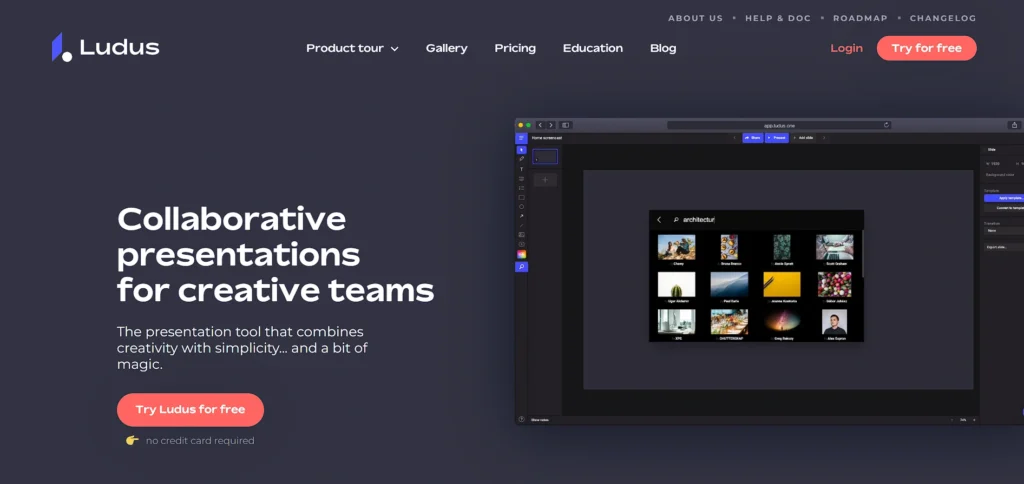Image resolution: width=1024 pixels, height=484 pixels.
Task: Select the people sitting outdoors photo thumbnail
Action: click(x=676, y=248)
